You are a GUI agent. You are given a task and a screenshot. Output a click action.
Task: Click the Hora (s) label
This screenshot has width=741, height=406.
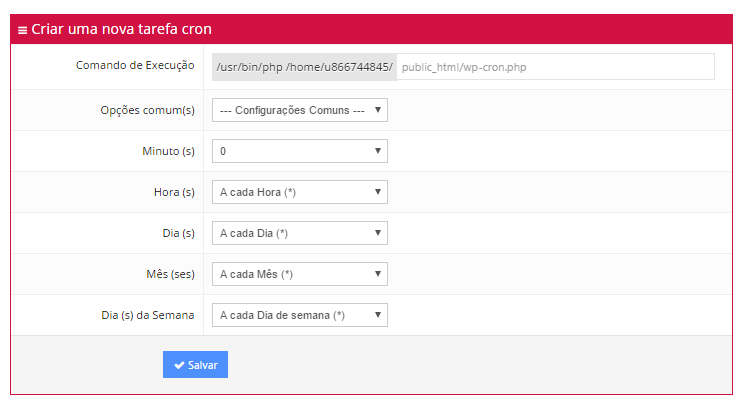point(174,192)
